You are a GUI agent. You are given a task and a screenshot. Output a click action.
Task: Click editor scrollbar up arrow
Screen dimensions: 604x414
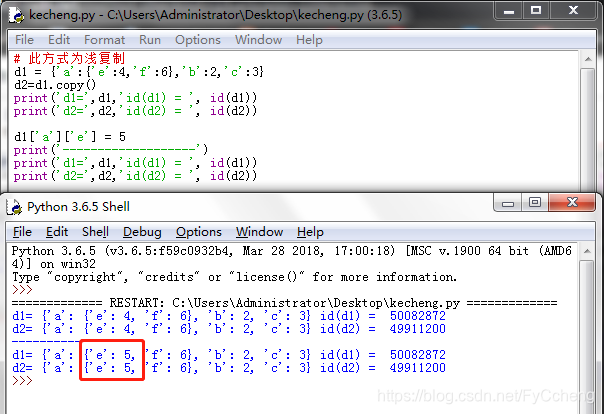(588, 59)
